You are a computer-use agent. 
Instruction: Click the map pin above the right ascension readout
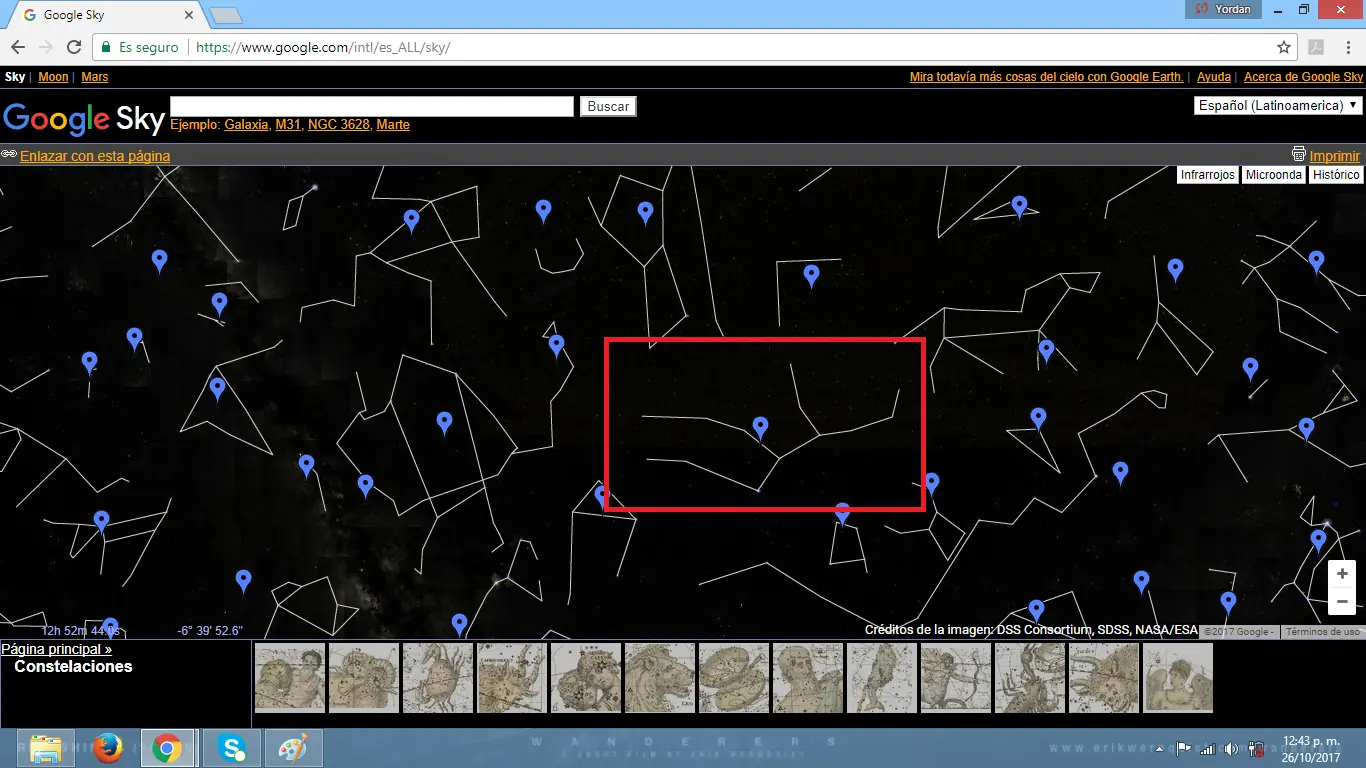click(x=110, y=628)
